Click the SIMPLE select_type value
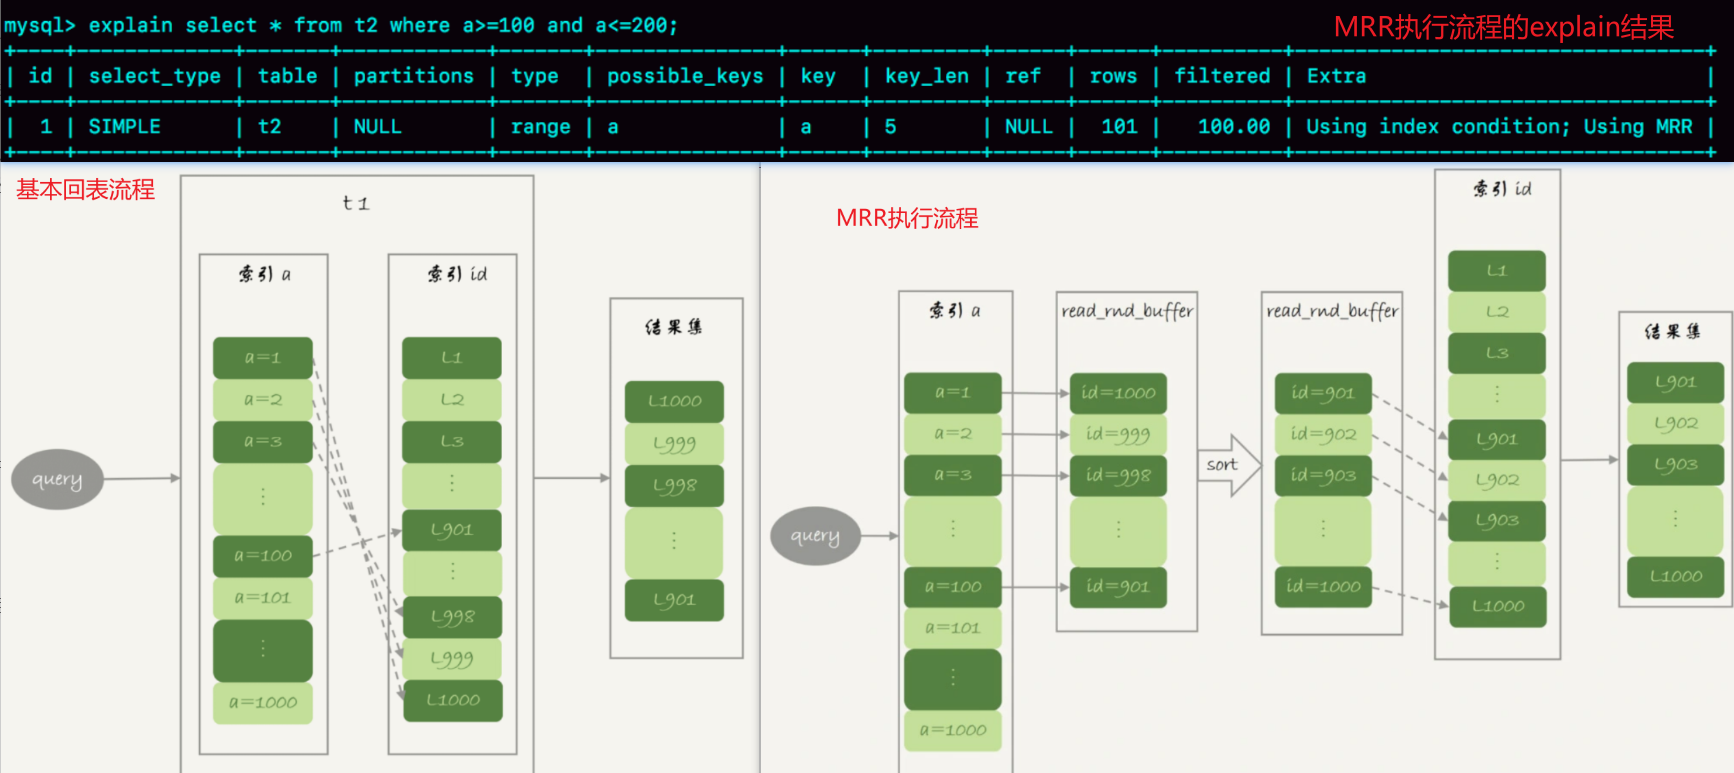This screenshot has height=773, width=1734. [124, 127]
